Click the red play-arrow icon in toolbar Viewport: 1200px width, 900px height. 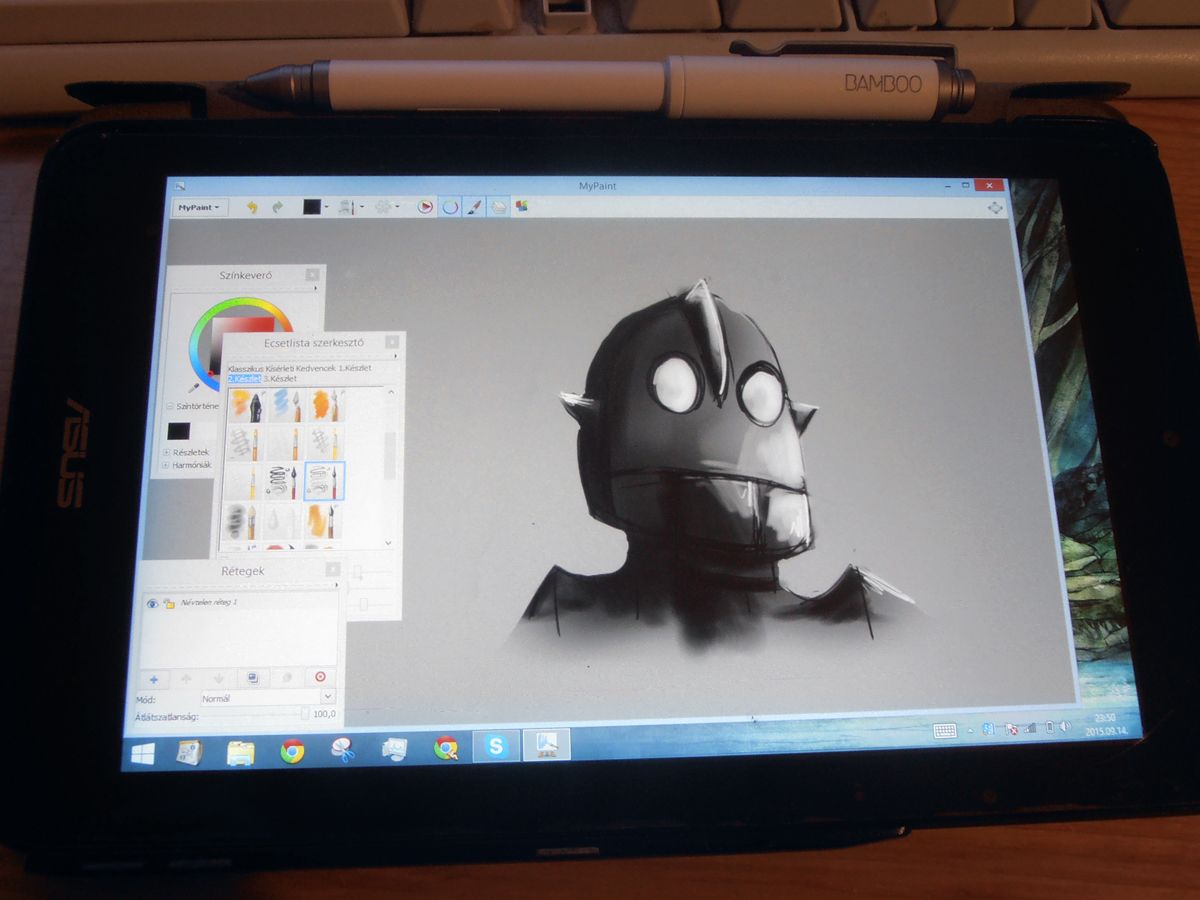425,207
